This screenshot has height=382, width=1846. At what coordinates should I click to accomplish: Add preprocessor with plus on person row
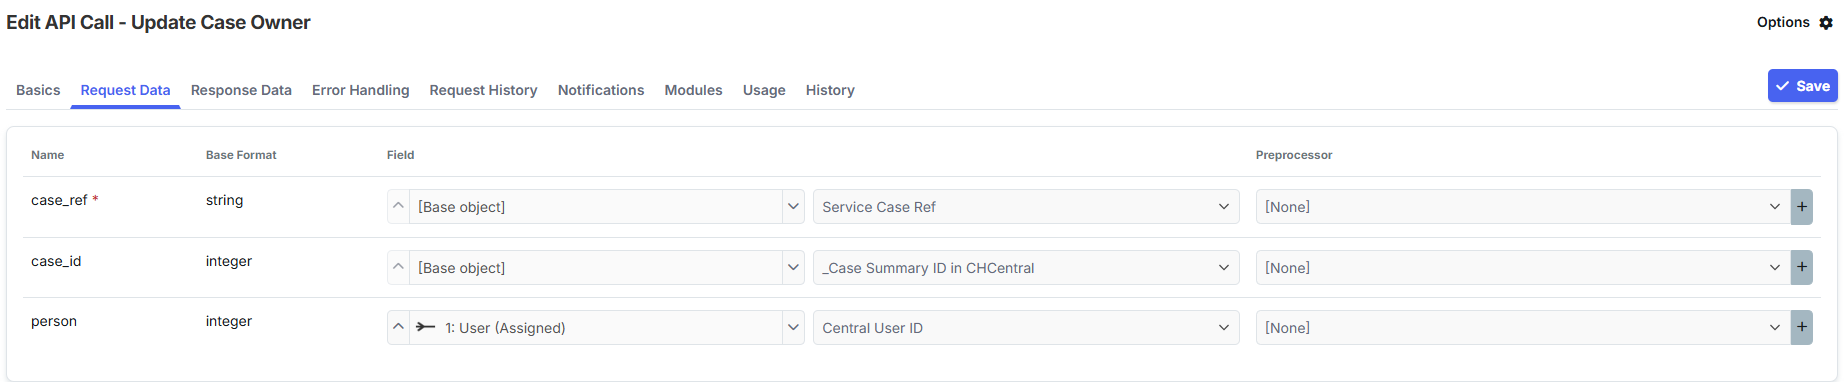tap(1802, 327)
